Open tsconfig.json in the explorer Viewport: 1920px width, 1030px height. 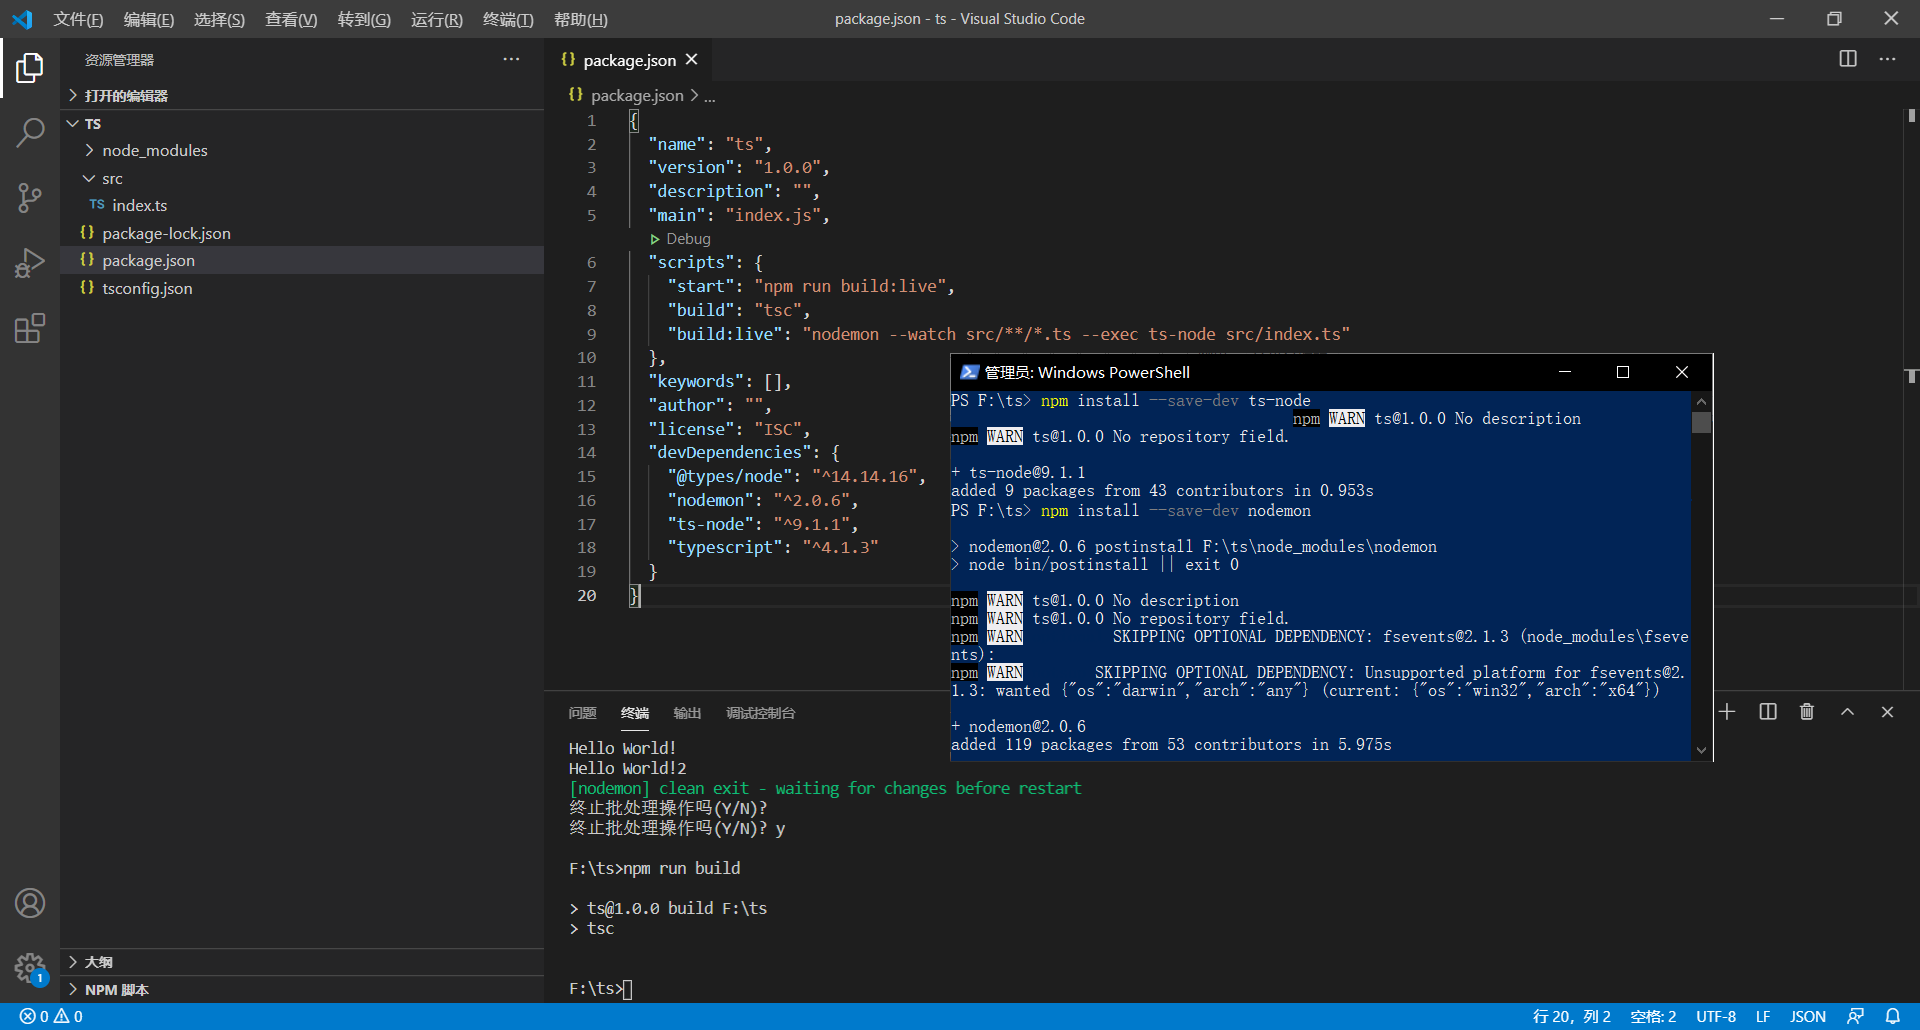147,288
